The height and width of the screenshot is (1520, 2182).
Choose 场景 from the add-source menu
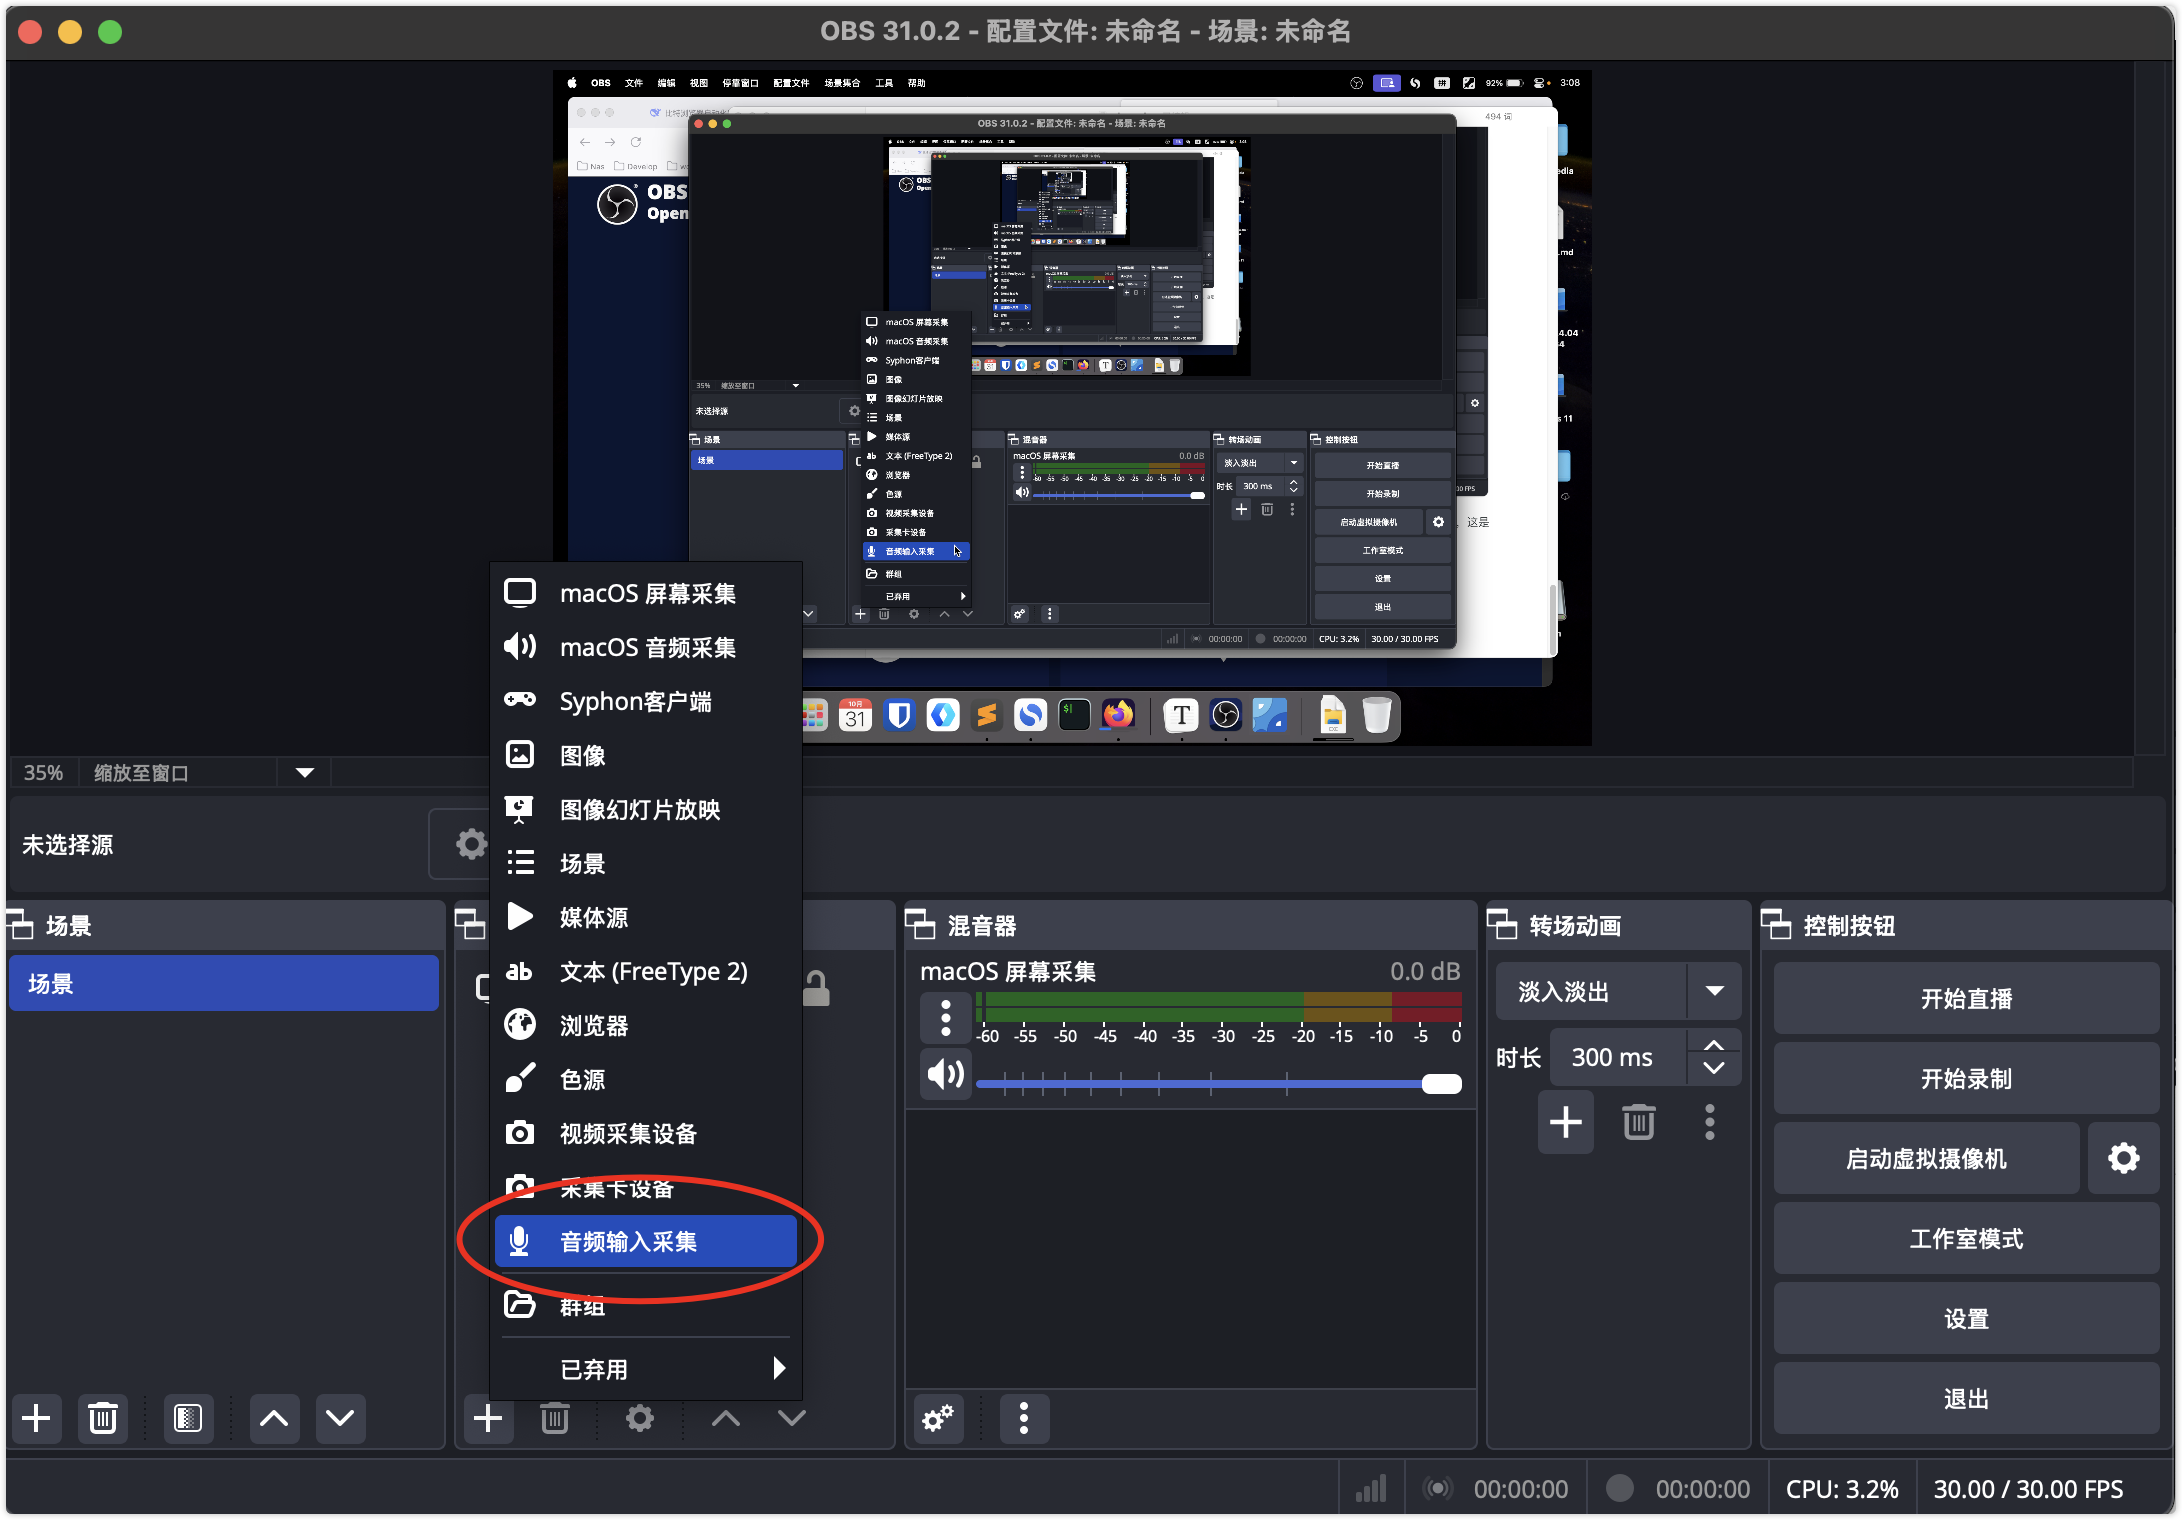(646, 863)
